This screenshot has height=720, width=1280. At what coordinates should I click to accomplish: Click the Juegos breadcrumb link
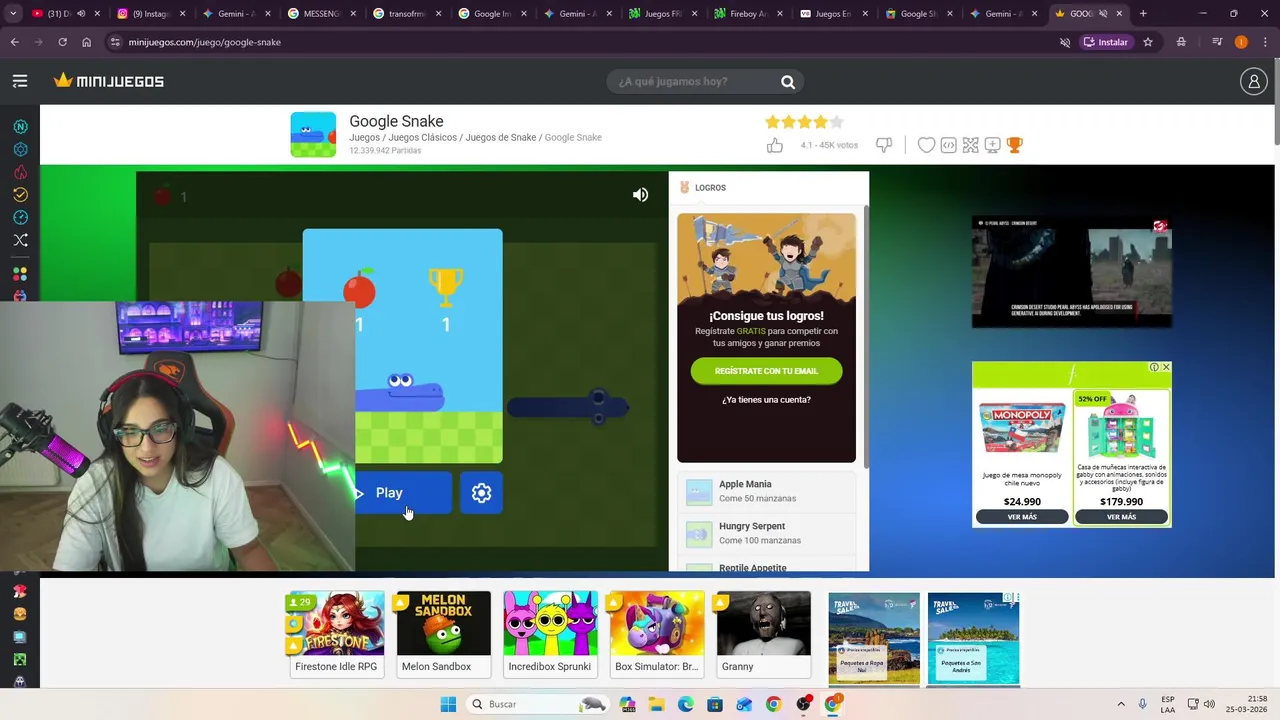point(364,138)
